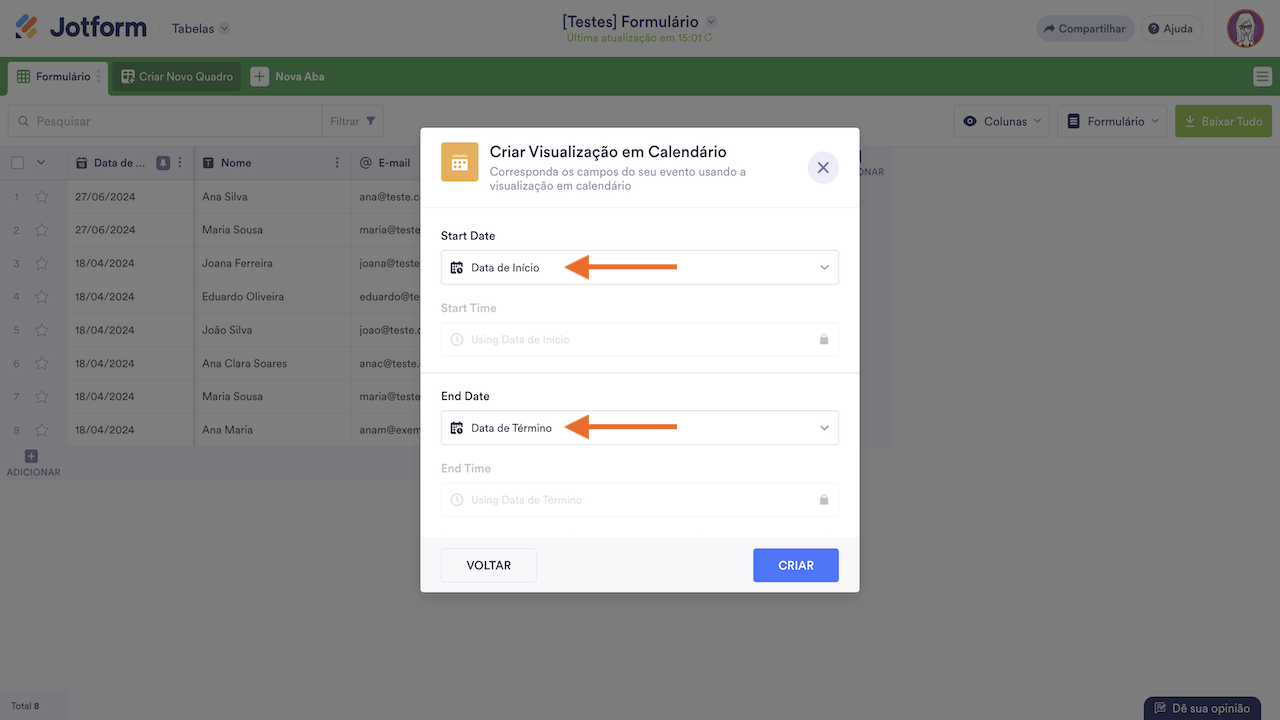Switch to the Criar Novo Quadro tab
Screen dimensions: 1280x720
(177, 77)
